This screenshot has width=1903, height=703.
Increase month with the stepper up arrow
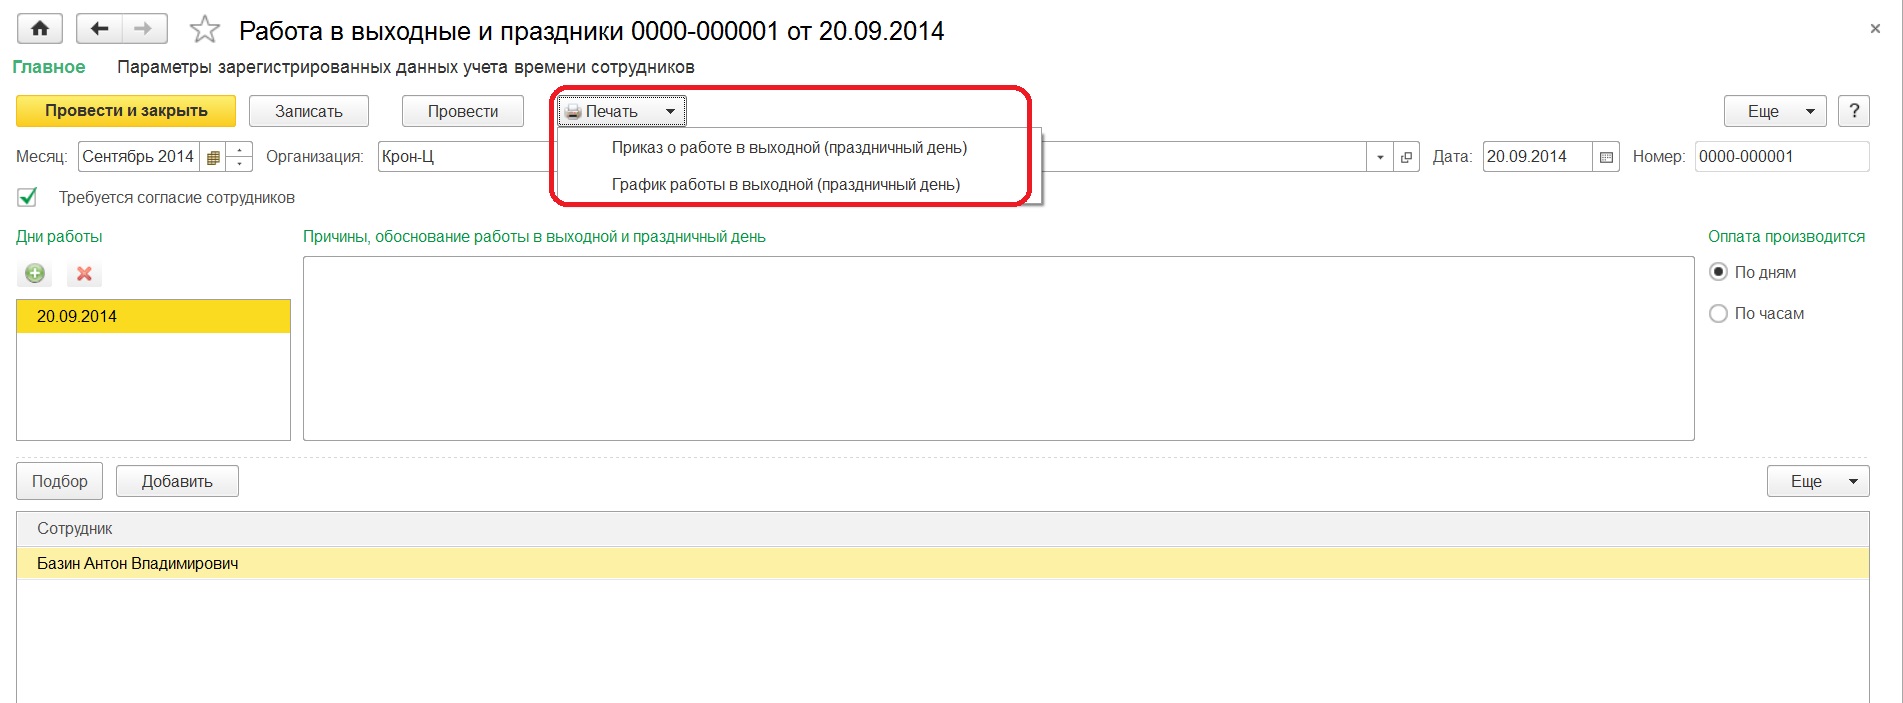240,150
